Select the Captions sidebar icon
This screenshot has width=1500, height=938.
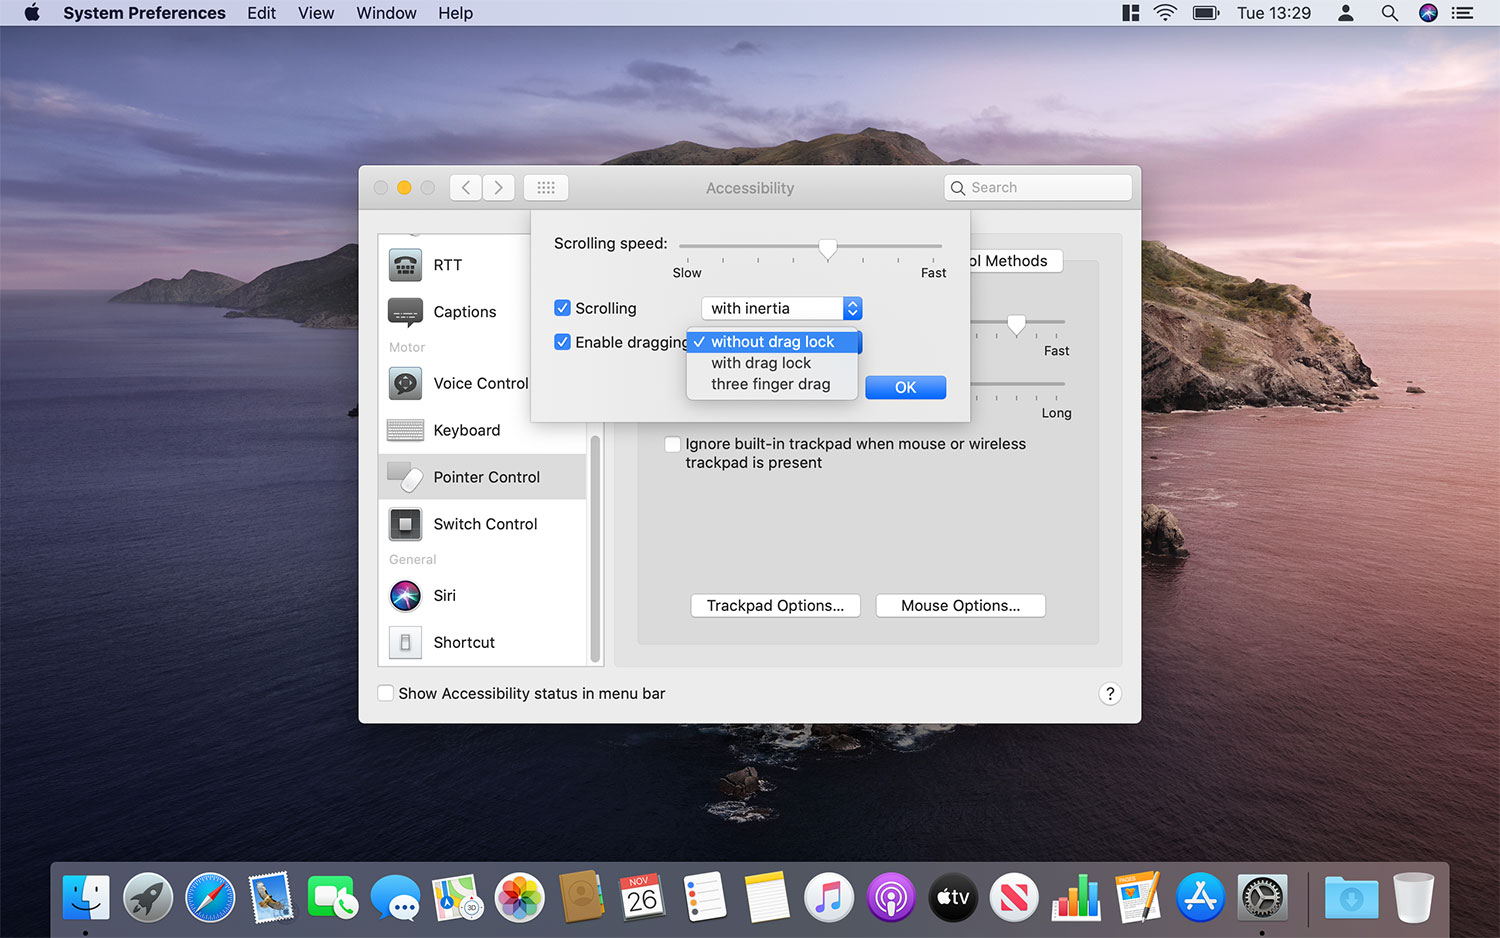tap(405, 312)
